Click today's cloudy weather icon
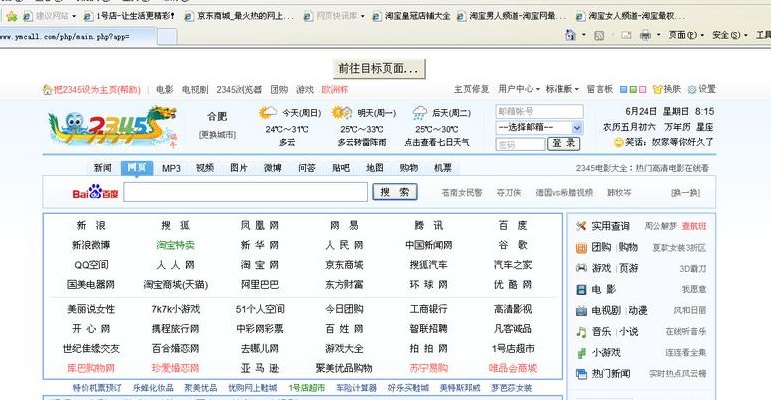The image size is (771, 400). click(x=267, y=113)
